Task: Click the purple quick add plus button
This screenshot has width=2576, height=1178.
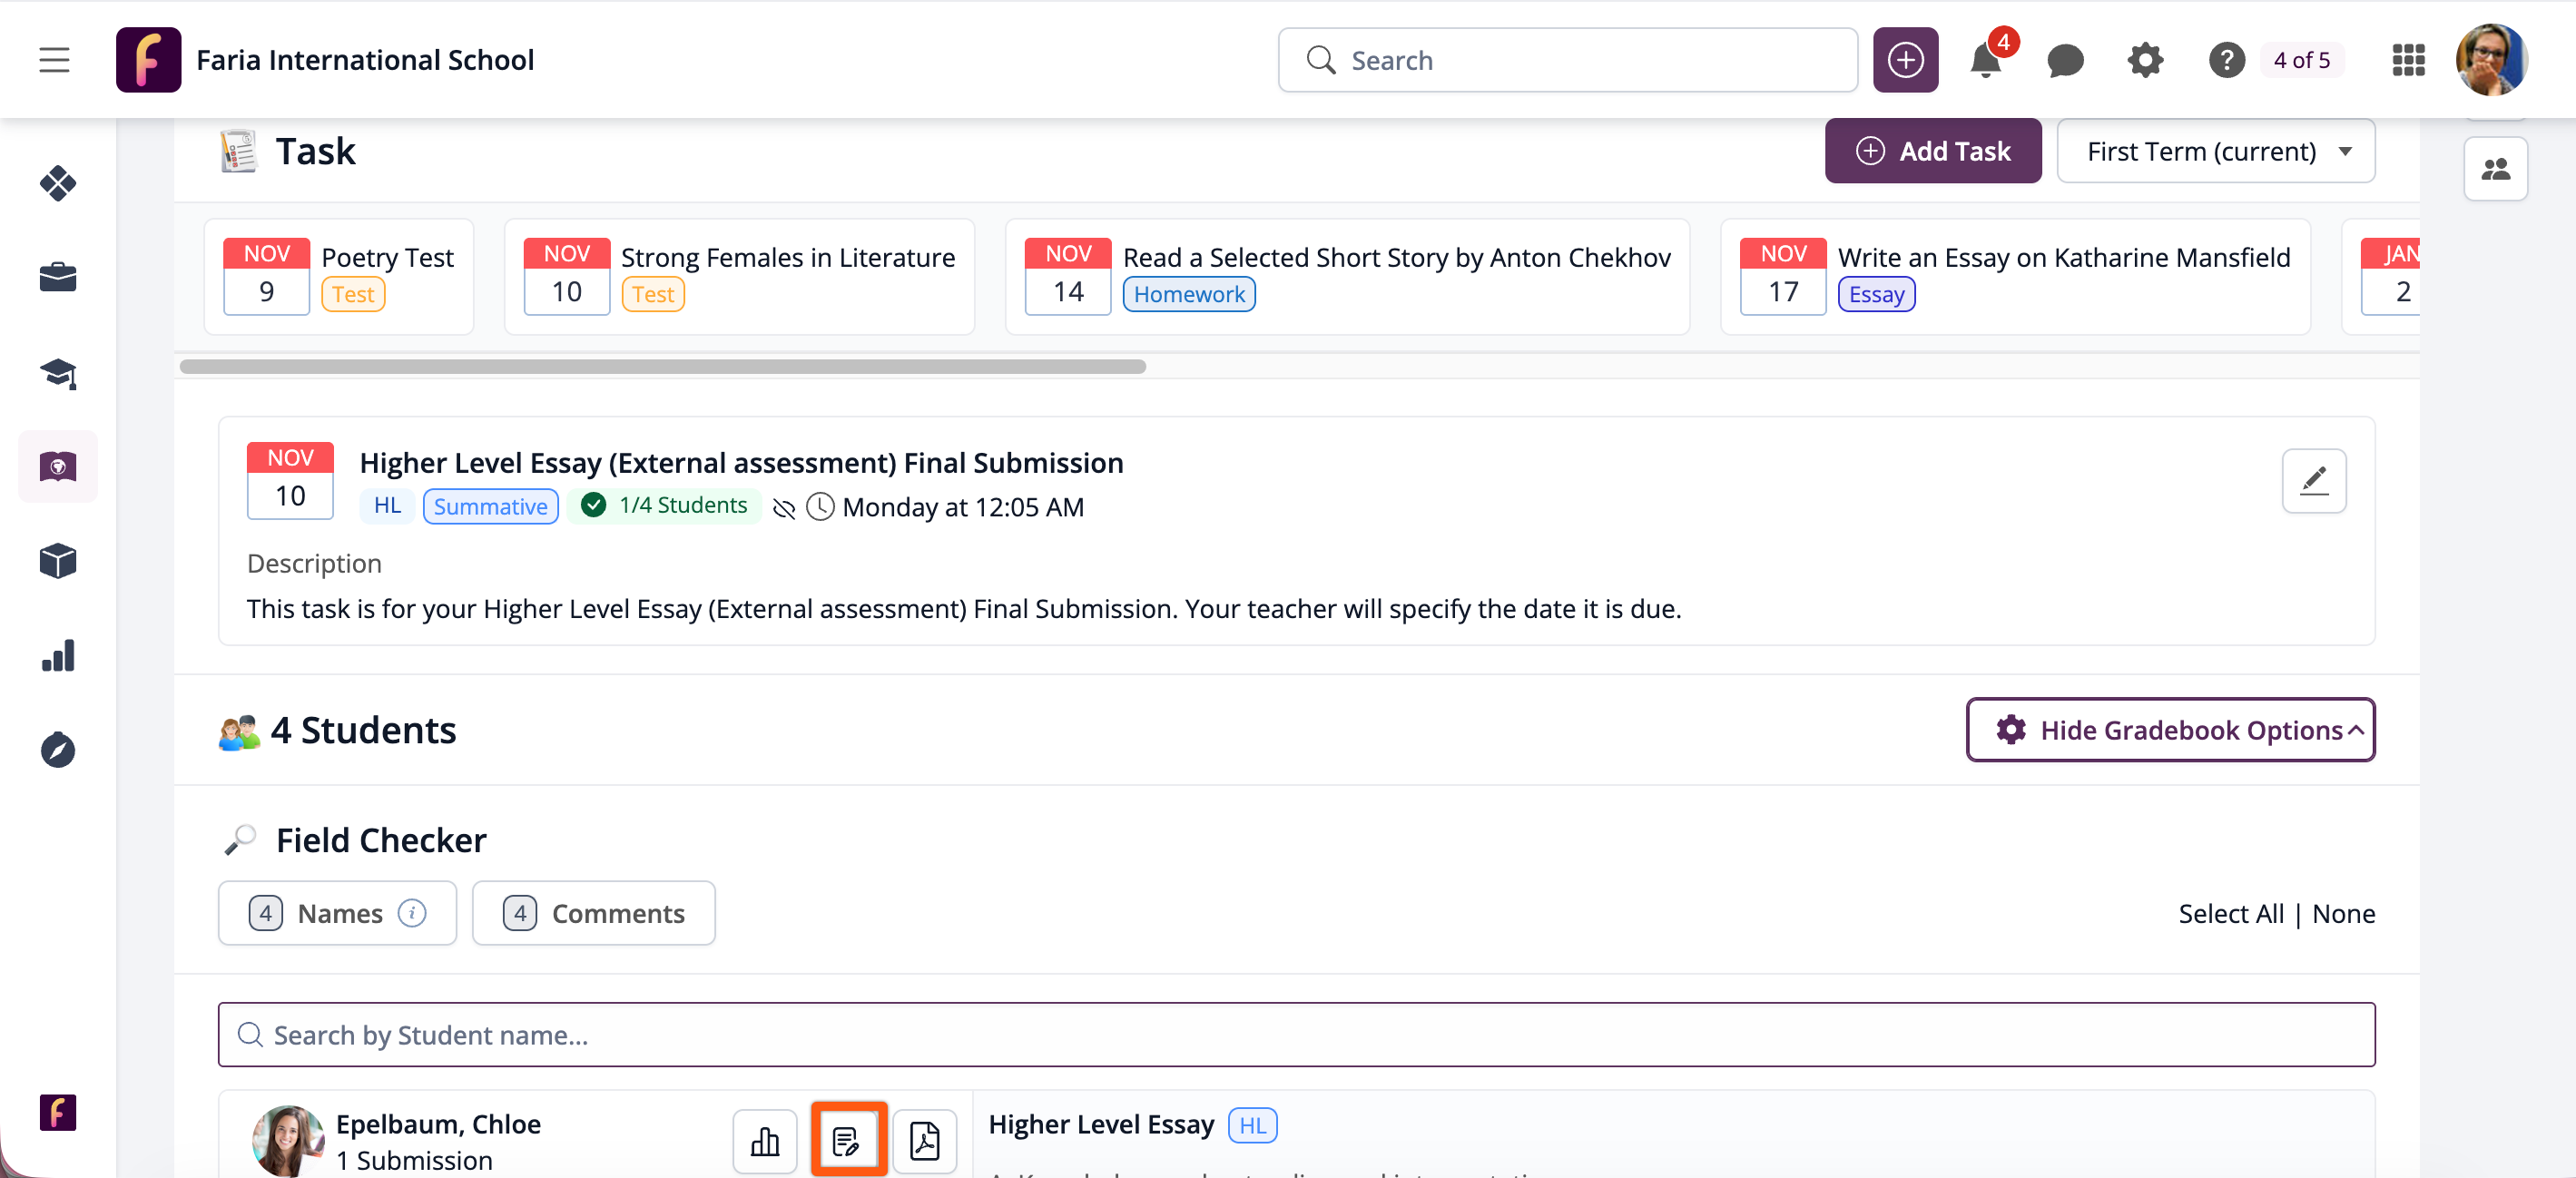Action: point(1905,61)
